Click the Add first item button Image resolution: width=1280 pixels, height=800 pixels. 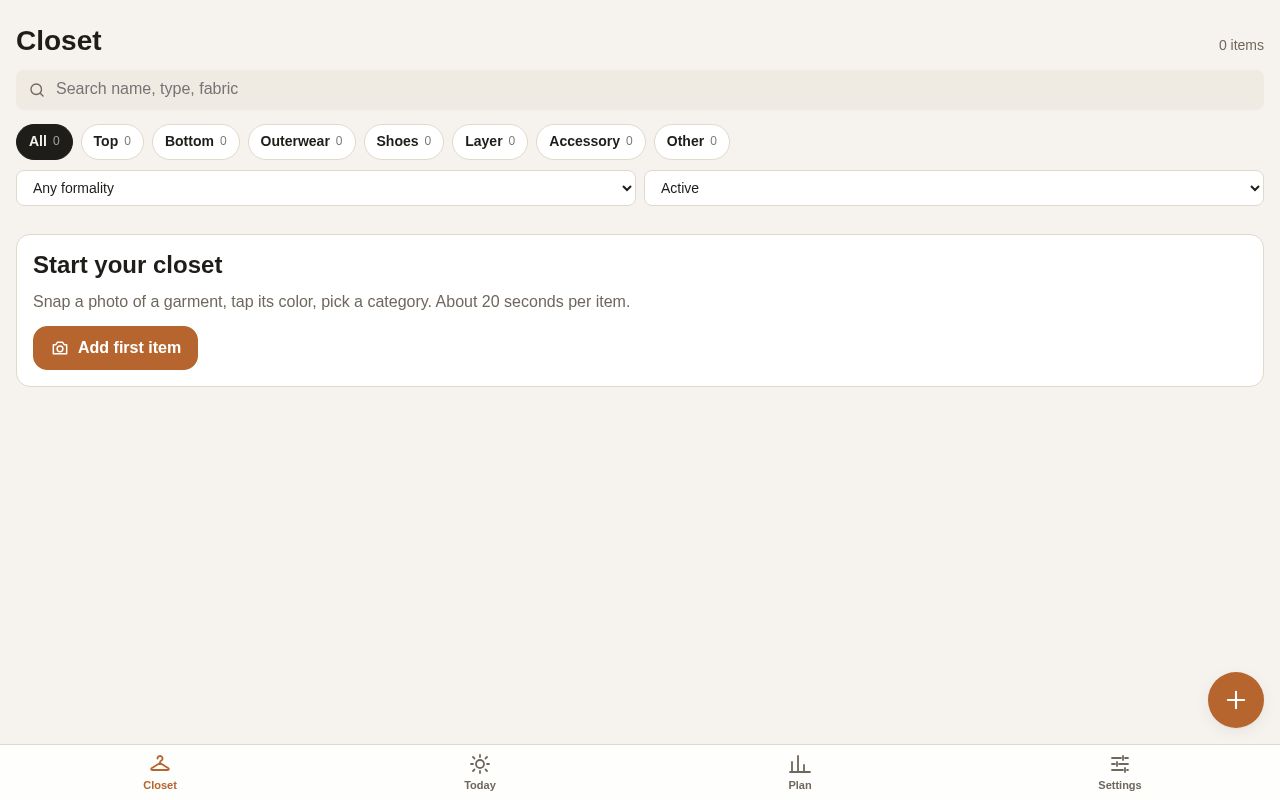point(115,348)
